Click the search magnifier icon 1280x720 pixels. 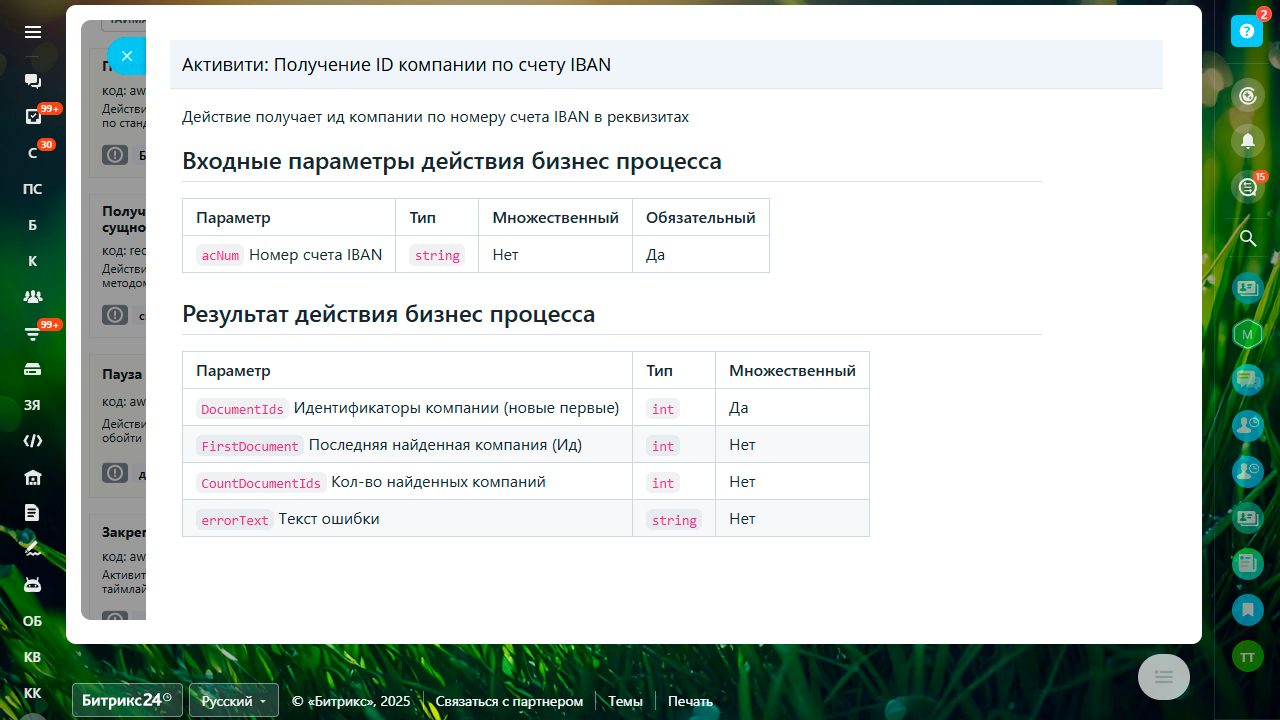tap(1247, 238)
